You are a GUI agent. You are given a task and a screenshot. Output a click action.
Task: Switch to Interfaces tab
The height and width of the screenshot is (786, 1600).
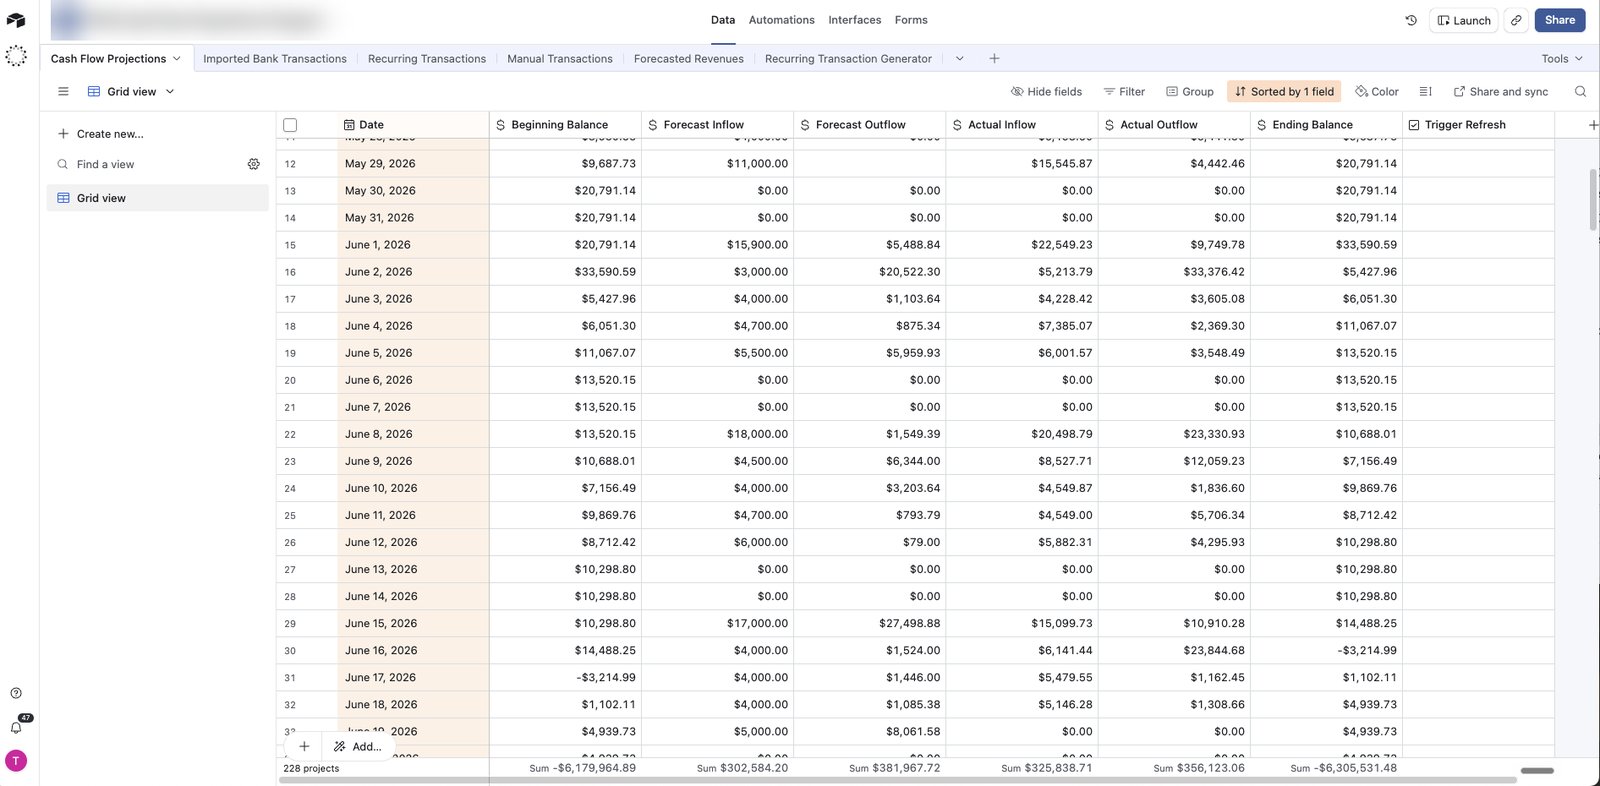855,20
